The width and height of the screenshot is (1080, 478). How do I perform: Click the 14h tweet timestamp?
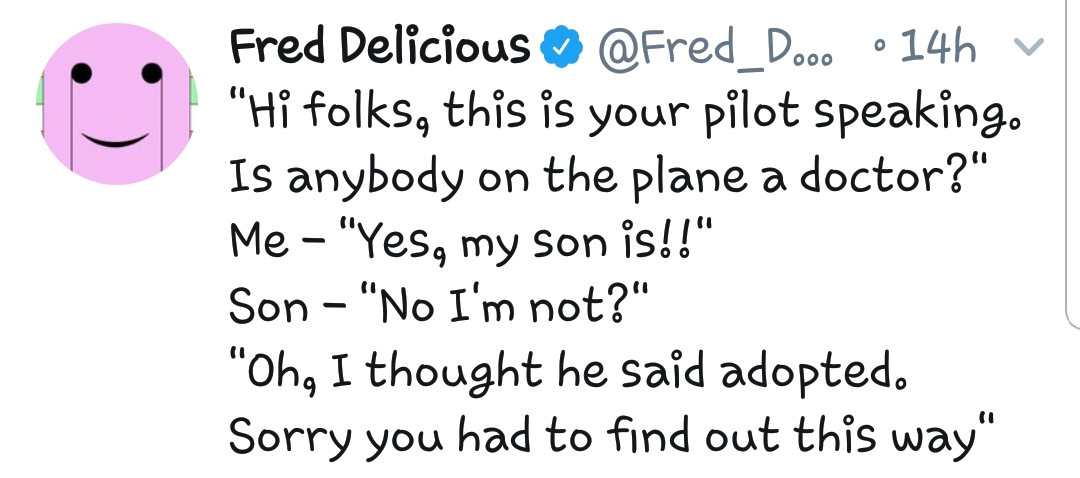pyautogui.click(x=938, y=46)
